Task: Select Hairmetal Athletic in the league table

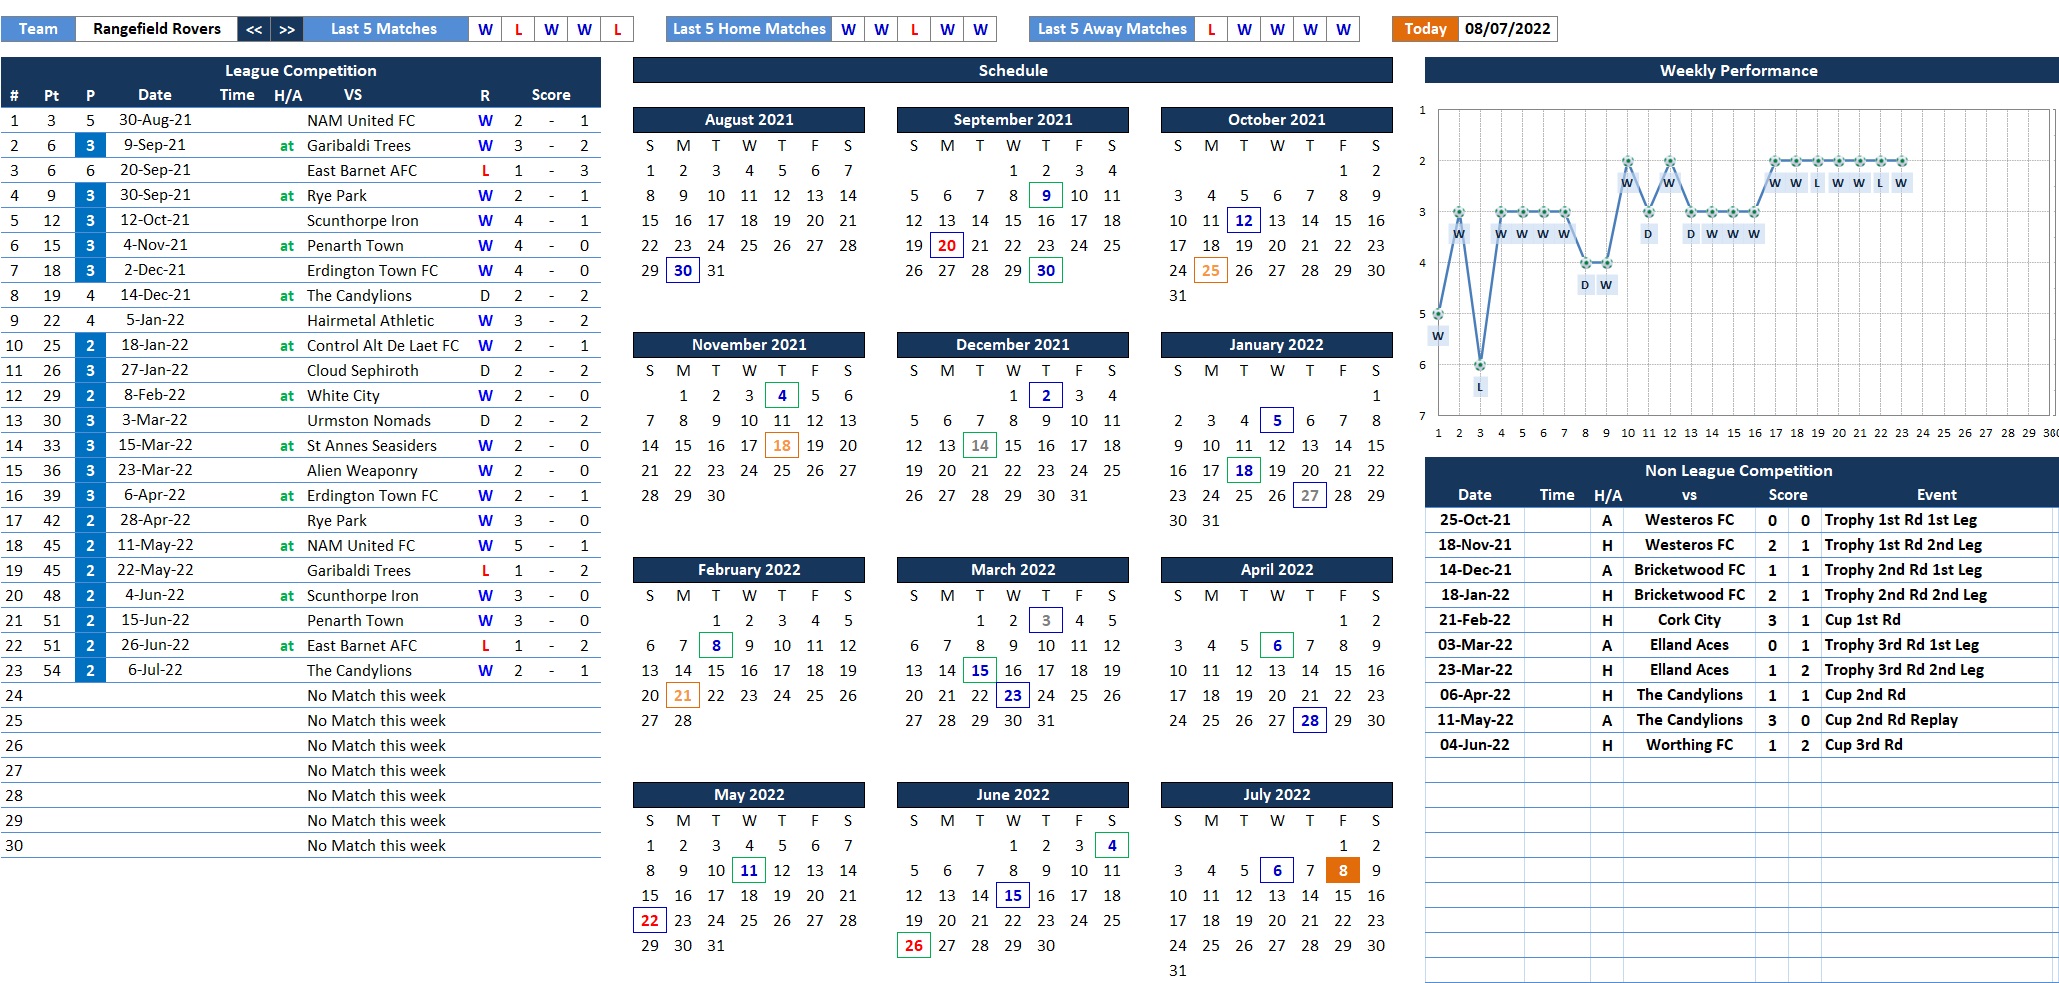Action: click(370, 320)
